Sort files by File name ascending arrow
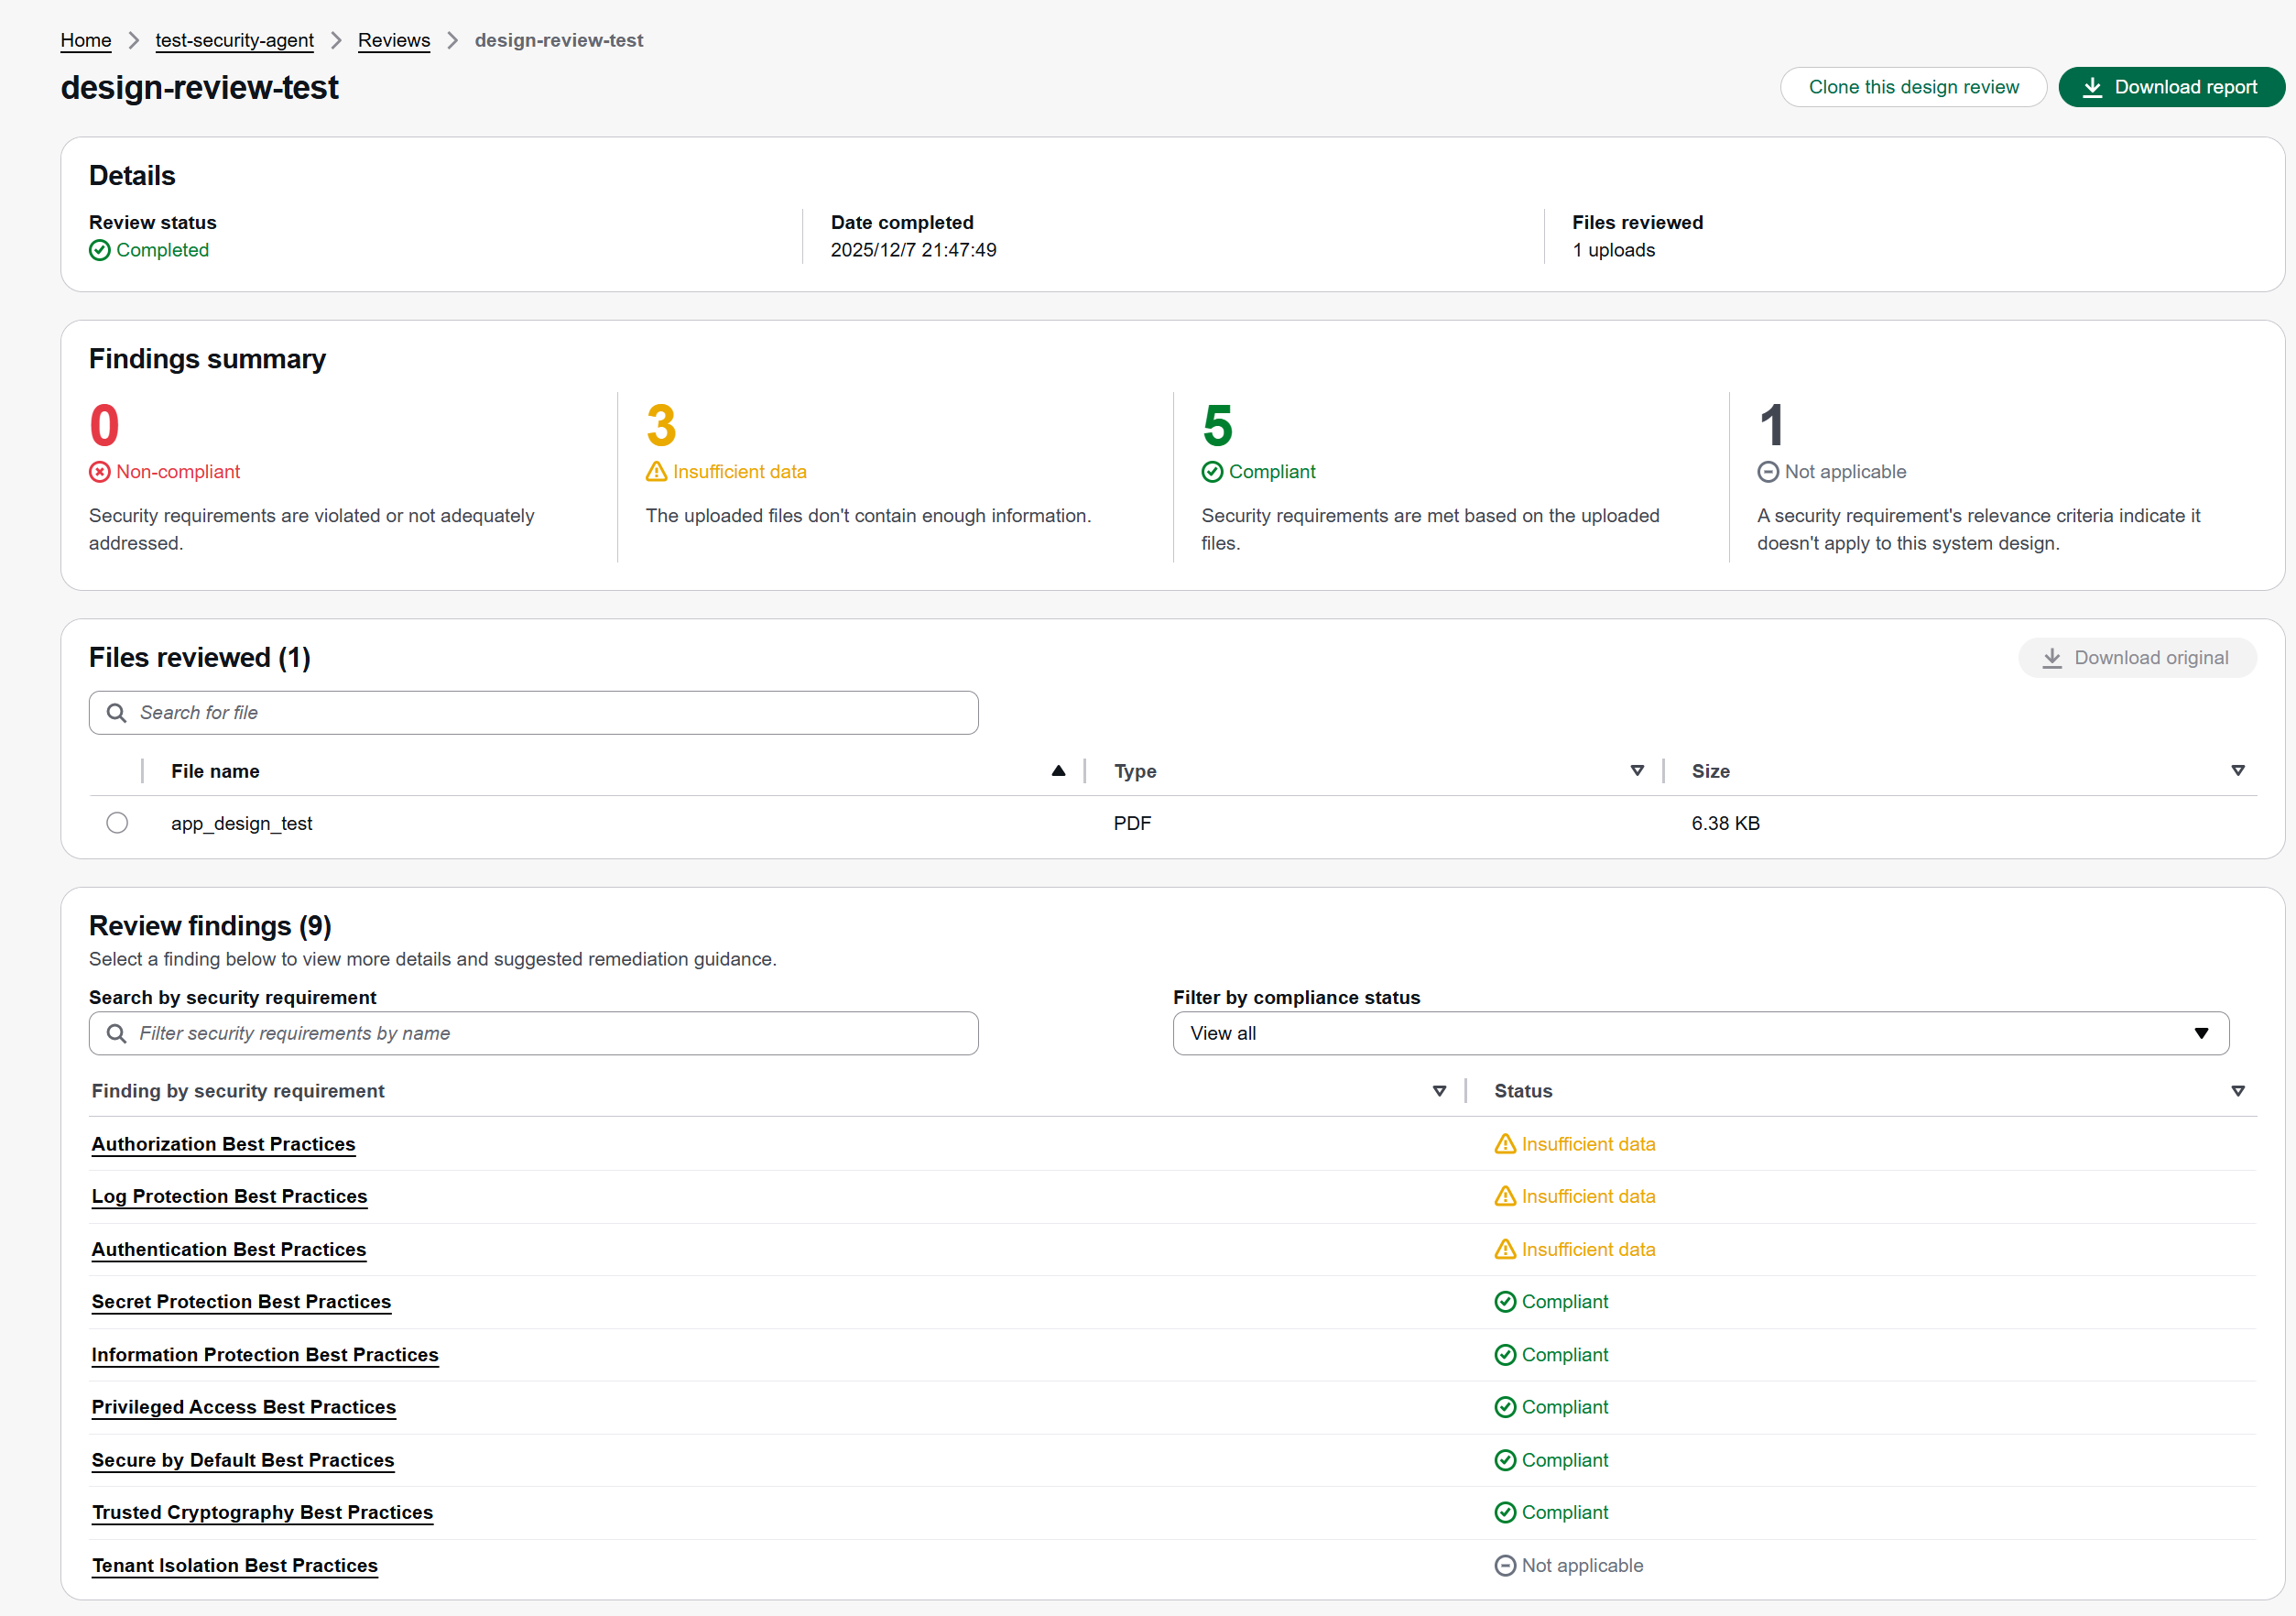This screenshot has width=2296, height=1616. point(1058,771)
